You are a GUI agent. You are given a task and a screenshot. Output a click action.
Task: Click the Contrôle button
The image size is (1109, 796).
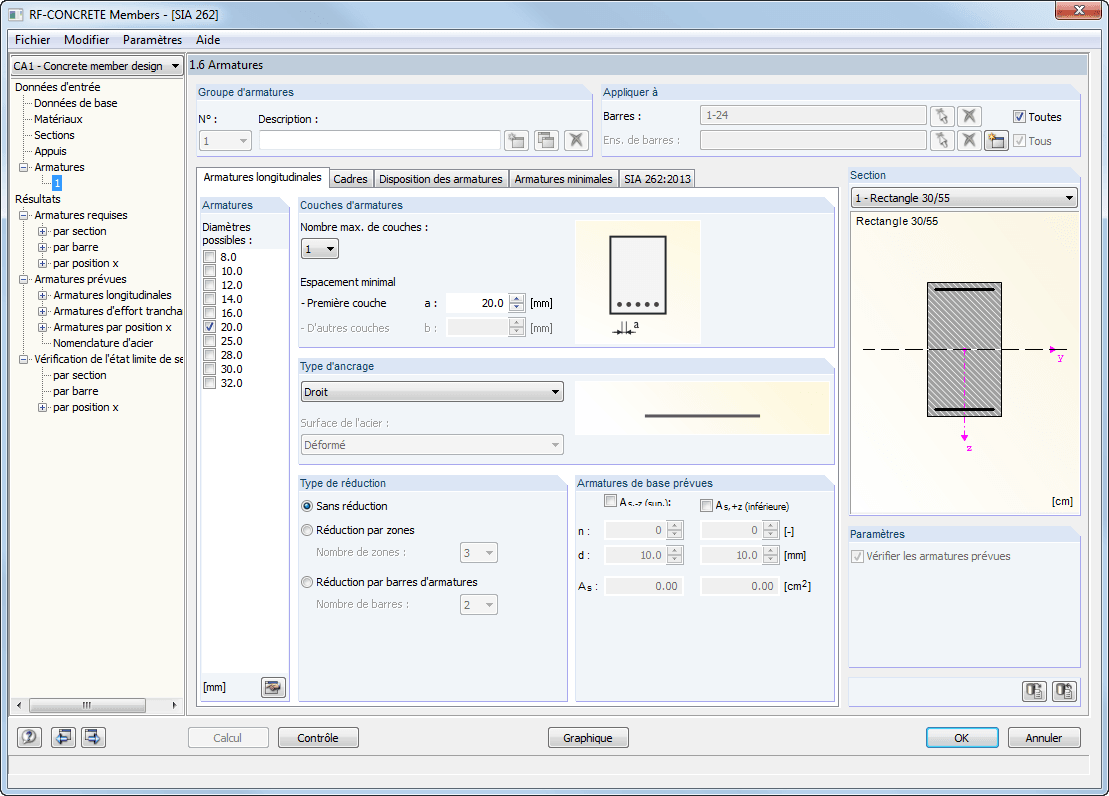318,738
